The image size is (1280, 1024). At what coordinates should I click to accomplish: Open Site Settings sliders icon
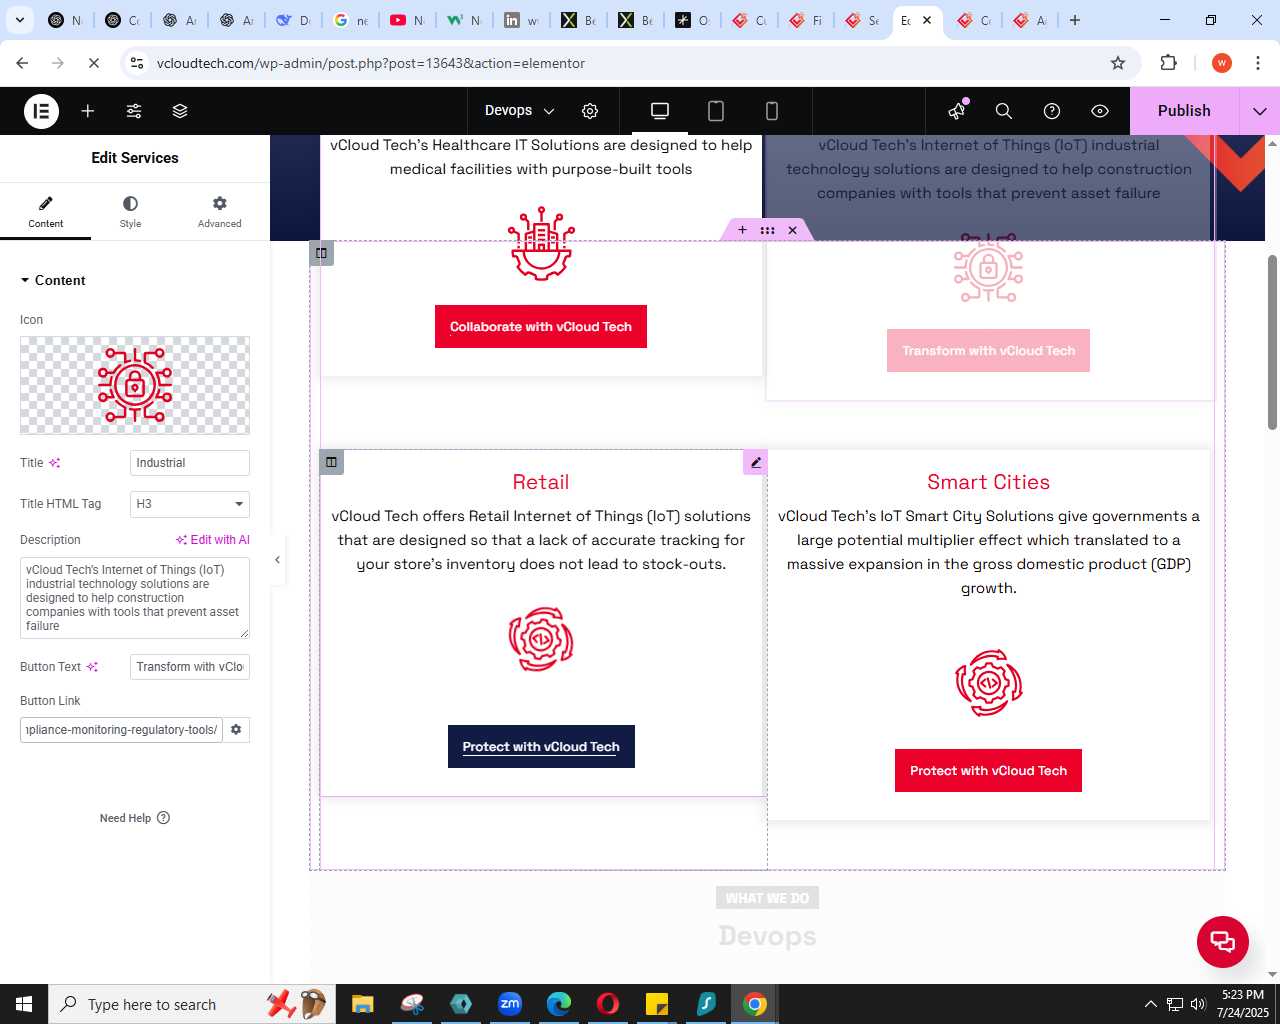click(x=134, y=111)
